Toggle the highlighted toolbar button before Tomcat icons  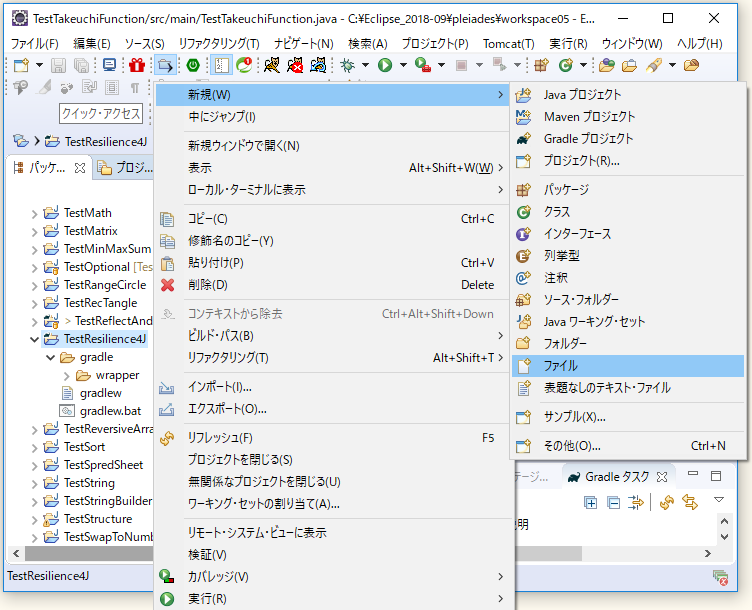coord(222,65)
